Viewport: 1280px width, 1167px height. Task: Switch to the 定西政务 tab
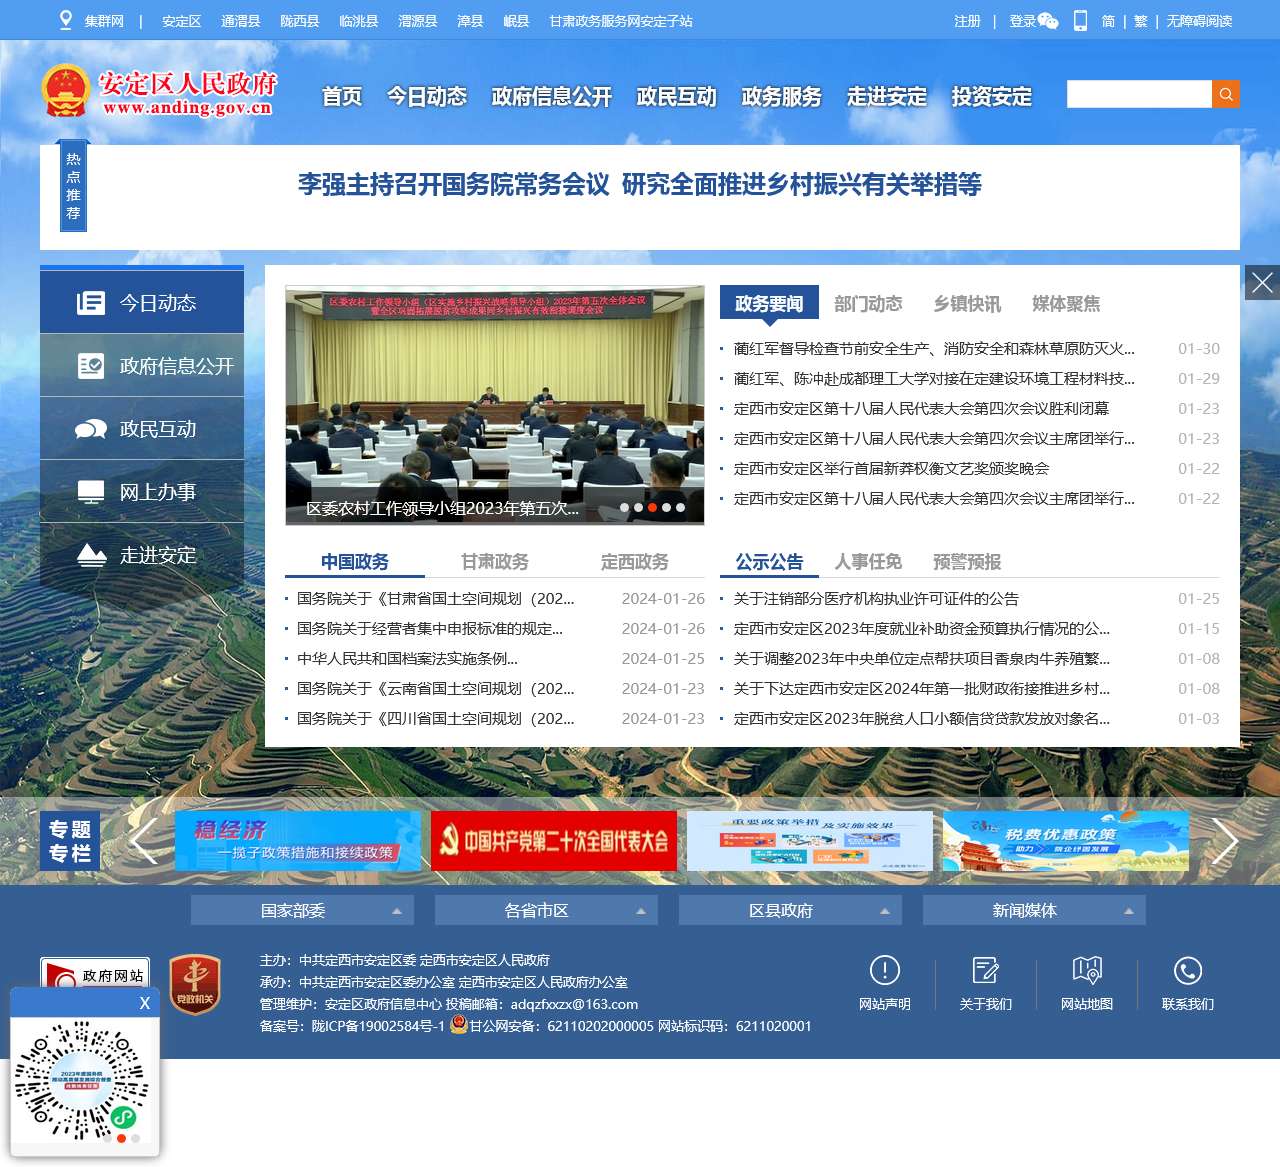pos(635,562)
